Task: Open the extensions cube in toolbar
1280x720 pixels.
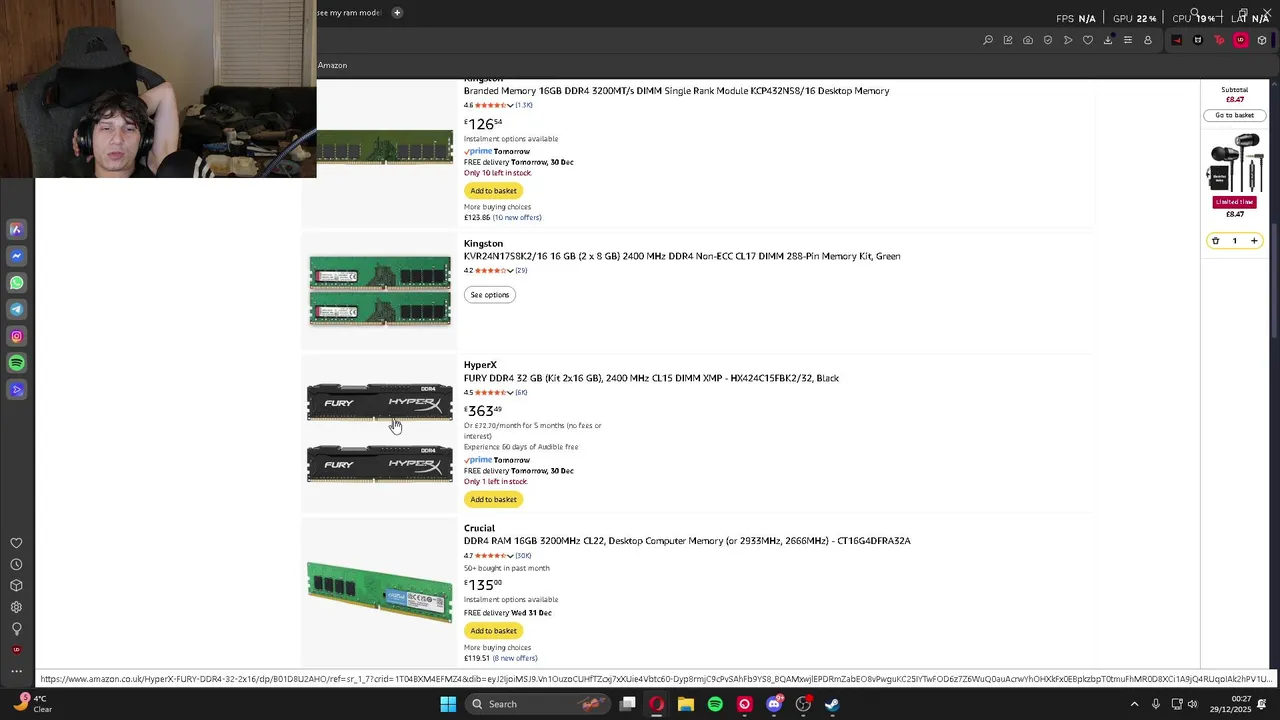Action: (x=1262, y=40)
